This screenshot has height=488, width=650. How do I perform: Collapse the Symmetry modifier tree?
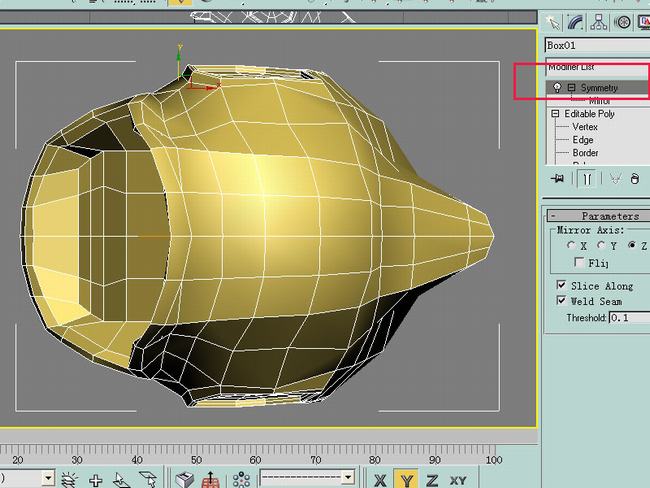572,87
